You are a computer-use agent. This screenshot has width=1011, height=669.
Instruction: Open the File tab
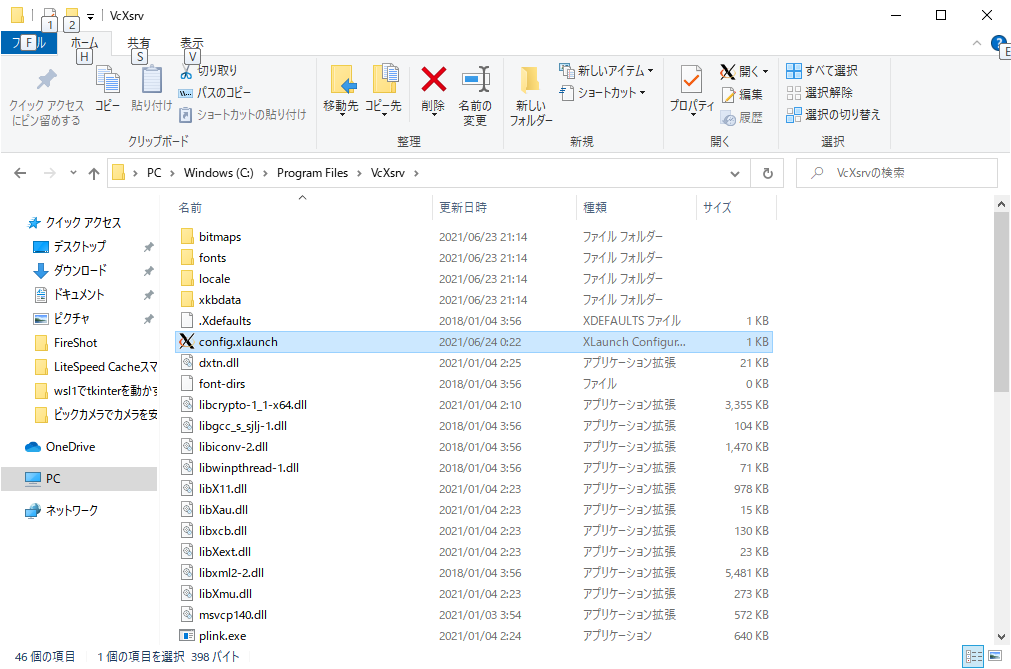tap(29, 43)
